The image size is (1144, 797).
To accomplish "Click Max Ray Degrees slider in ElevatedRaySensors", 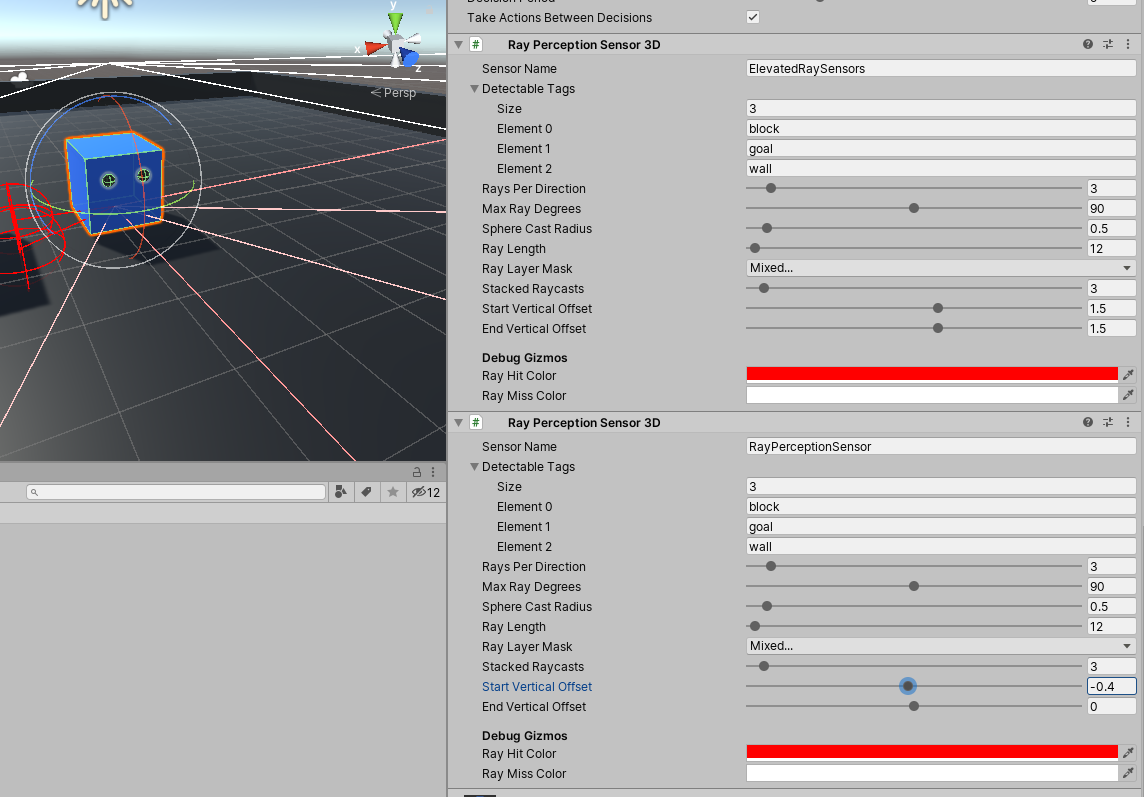I will 913,208.
